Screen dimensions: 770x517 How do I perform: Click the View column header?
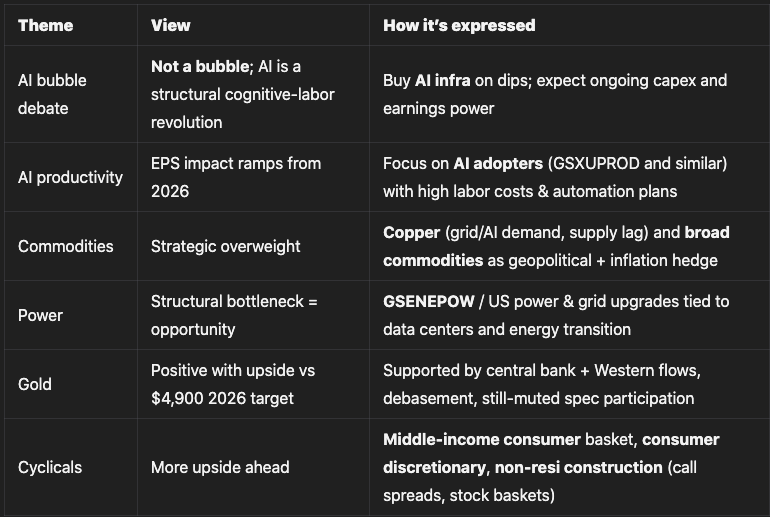pos(171,25)
